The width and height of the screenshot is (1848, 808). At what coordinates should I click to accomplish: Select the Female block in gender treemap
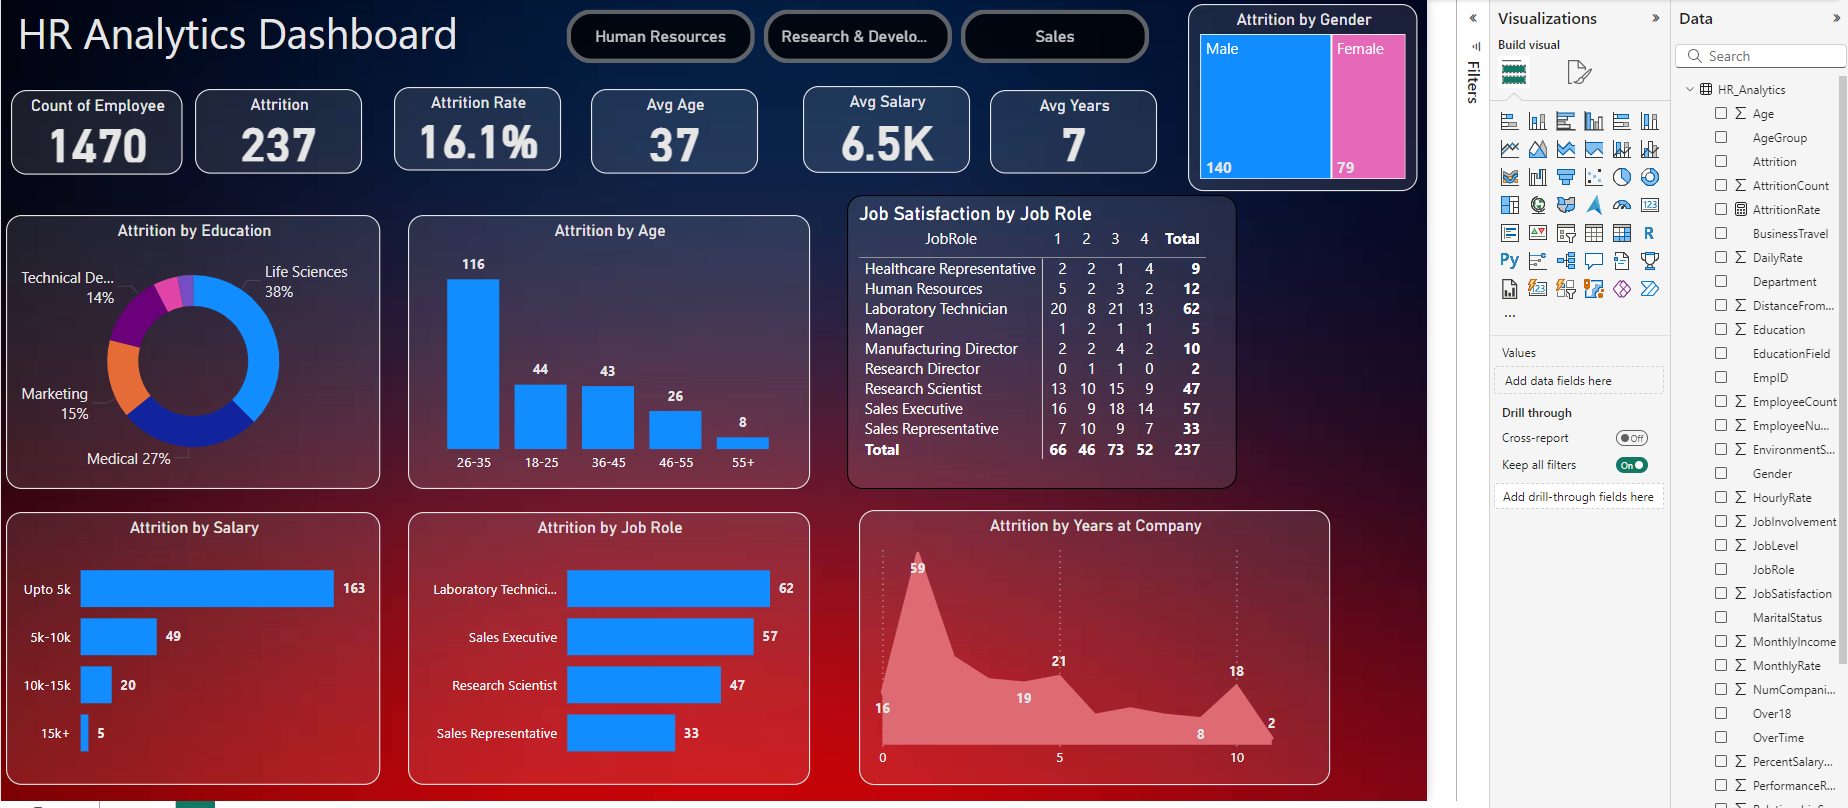[1369, 106]
